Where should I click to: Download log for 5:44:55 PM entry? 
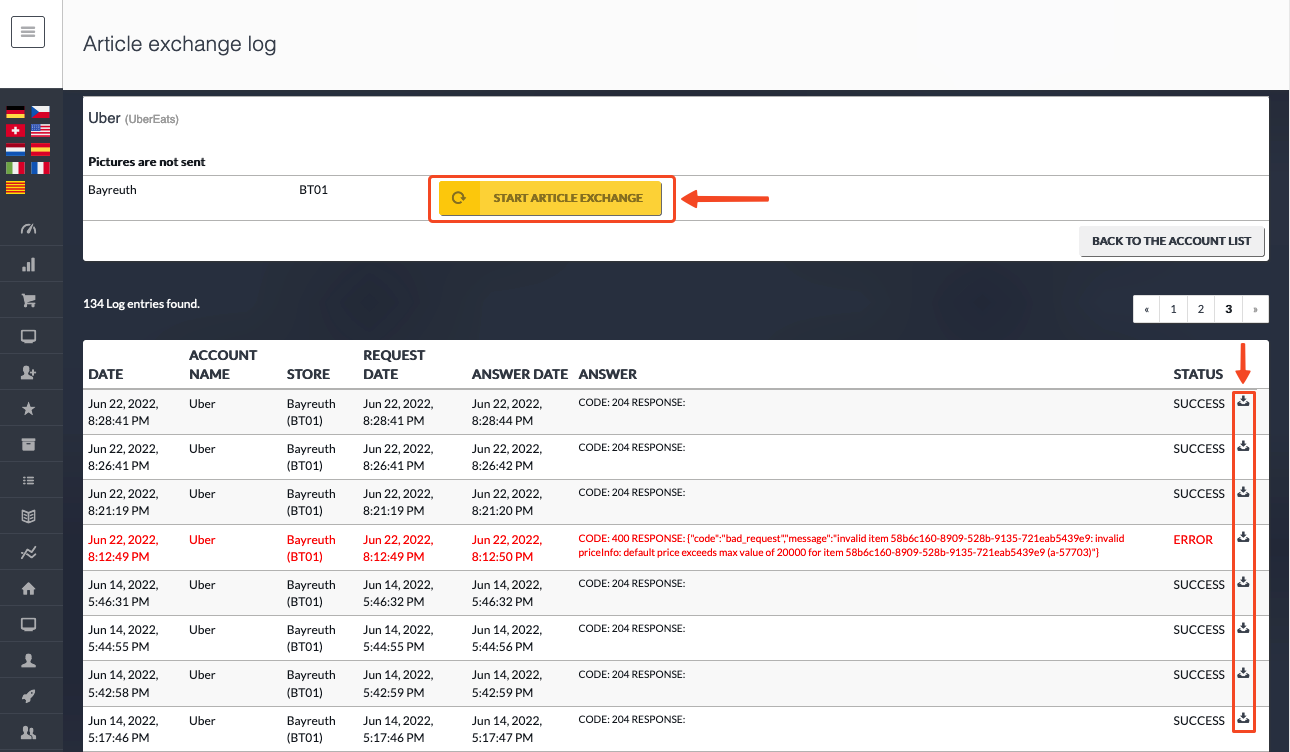(x=1243, y=627)
